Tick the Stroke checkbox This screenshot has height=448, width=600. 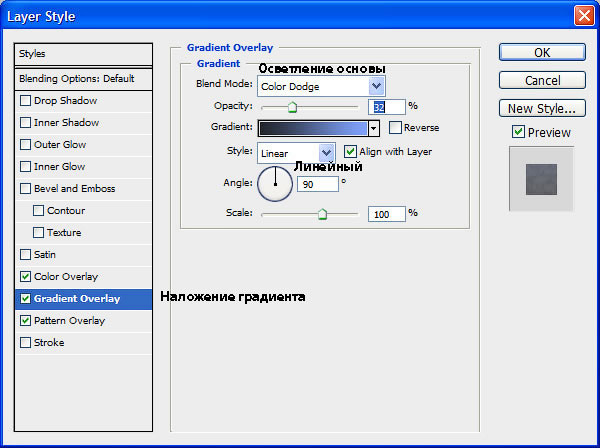pos(25,342)
